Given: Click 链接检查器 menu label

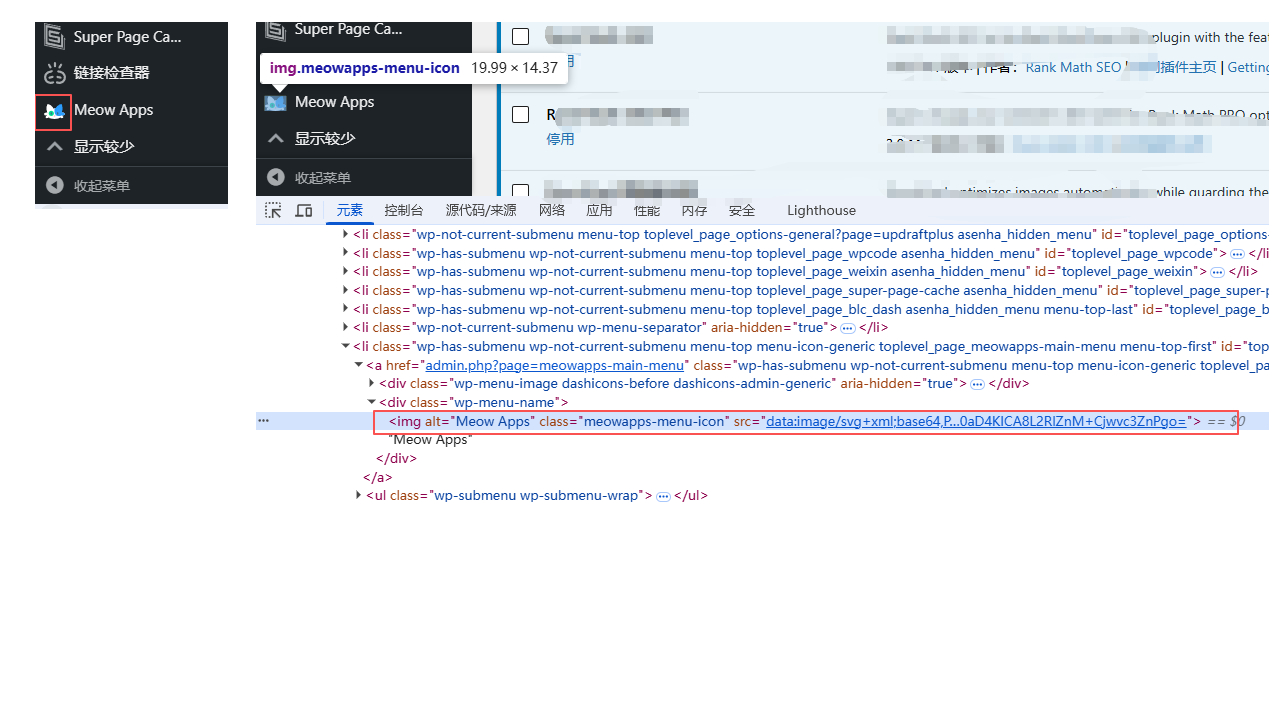Looking at the screenshot, I should pyautogui.click(x=111, y=73).
